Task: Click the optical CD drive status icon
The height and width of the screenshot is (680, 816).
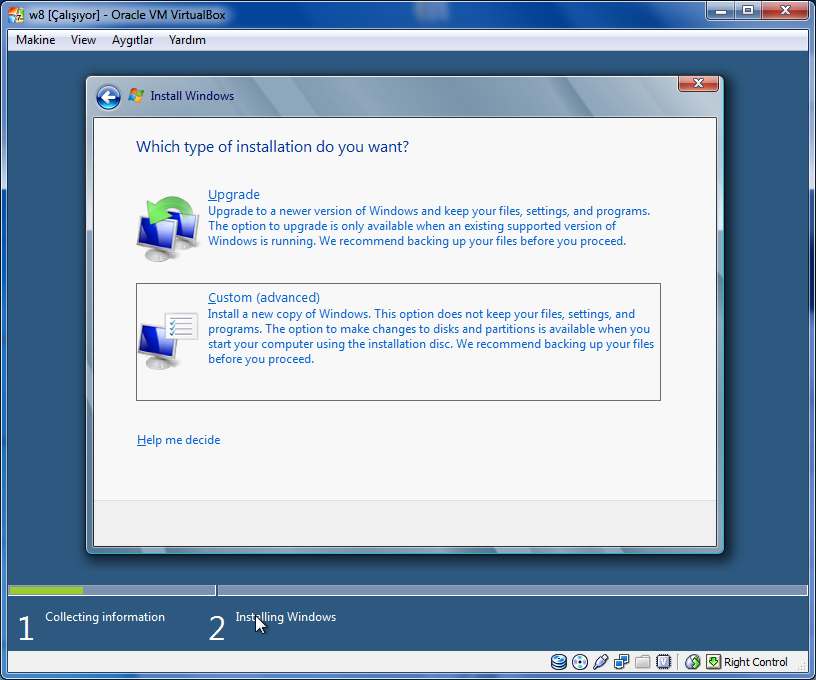Action: click(x=579, y=662)
